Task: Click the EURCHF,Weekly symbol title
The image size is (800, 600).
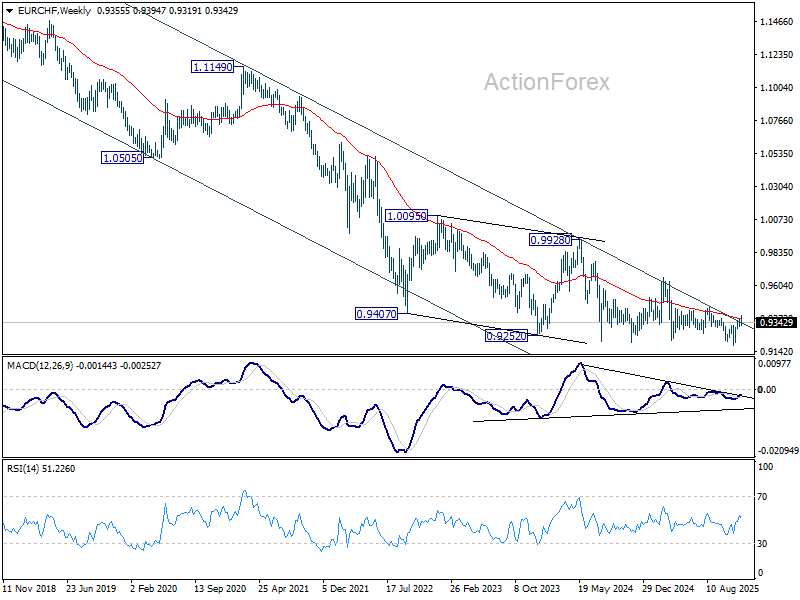Action: point(54,11)
